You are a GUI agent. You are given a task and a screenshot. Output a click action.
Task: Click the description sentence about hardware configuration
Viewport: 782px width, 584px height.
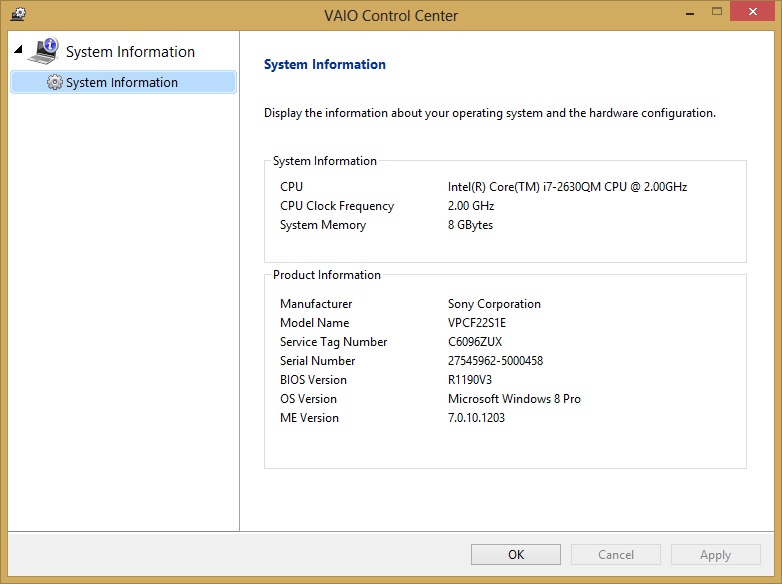[x=490, y=113]
